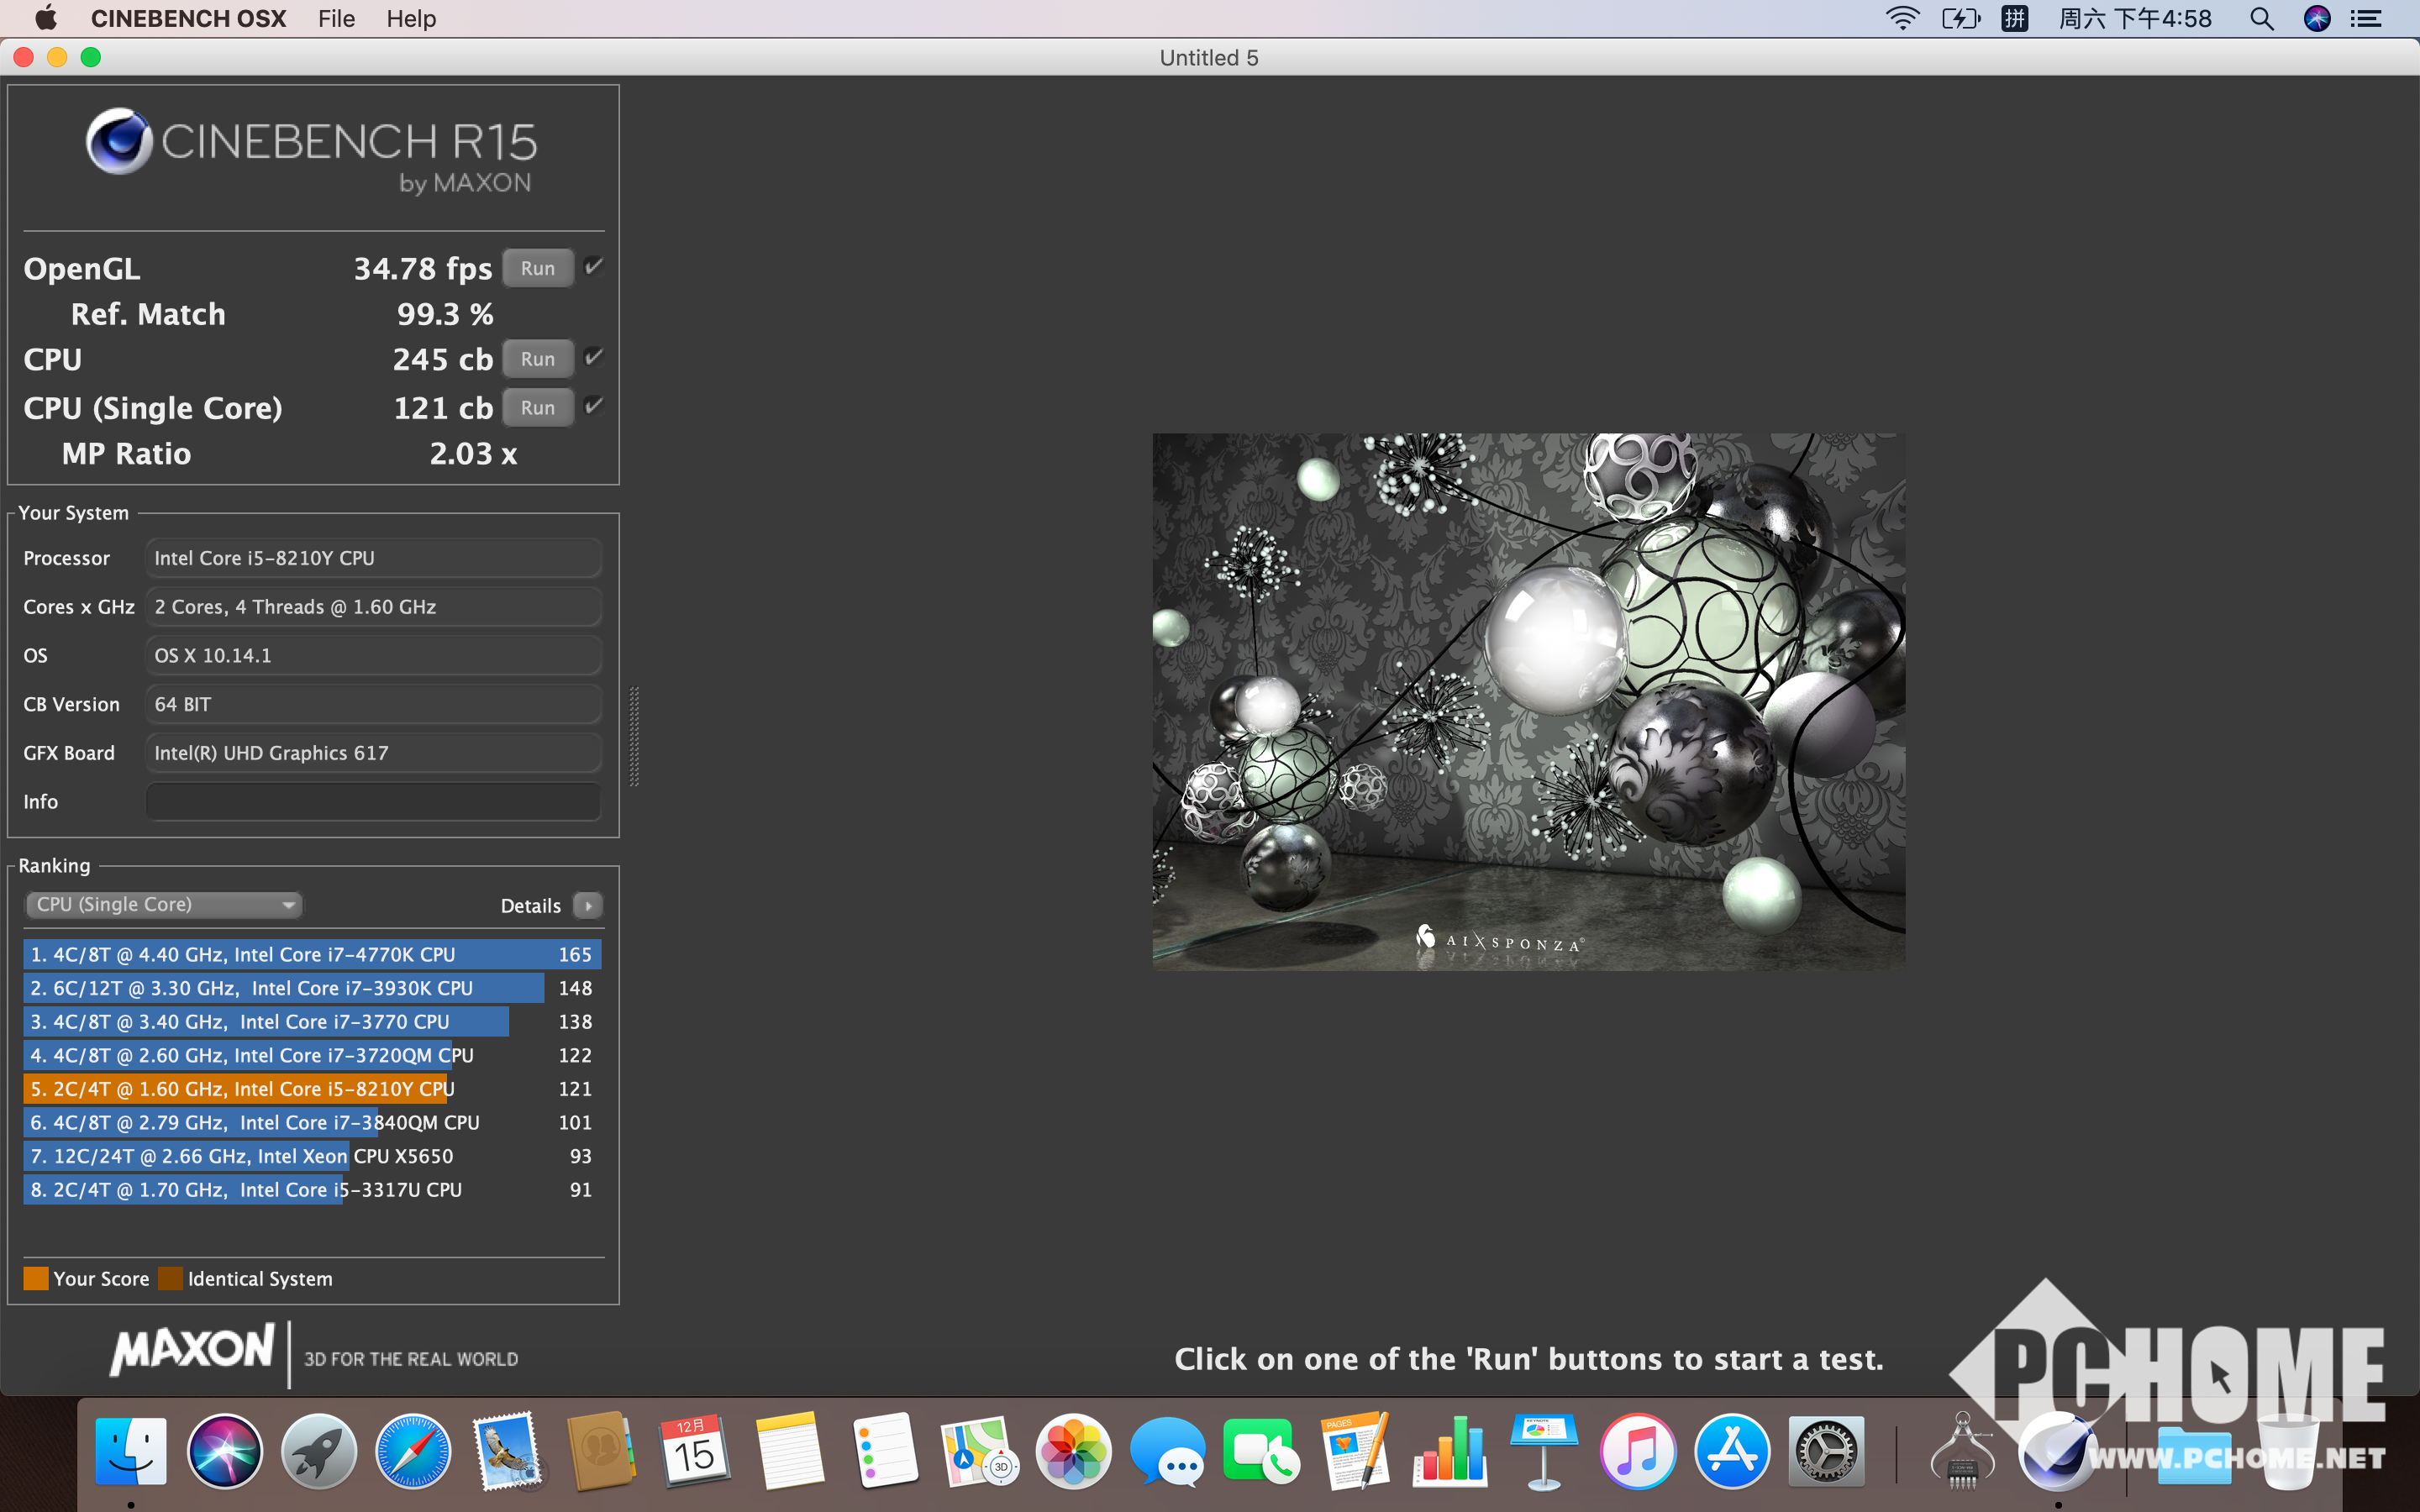Open FaceTime app in dock
Screen dimensions: 2420x1512
pyautogui.click(x=1261, y=1451)
